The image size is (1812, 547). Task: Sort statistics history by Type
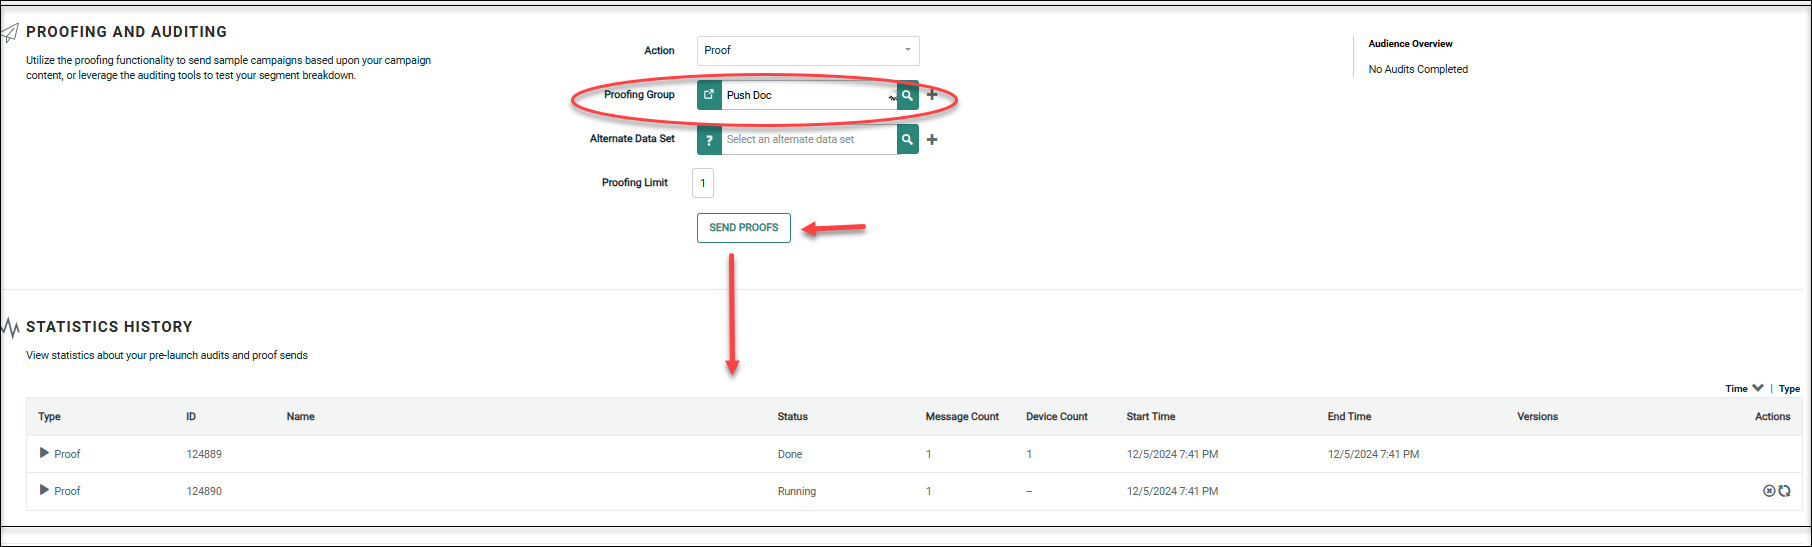click(x=1789, y=389)
